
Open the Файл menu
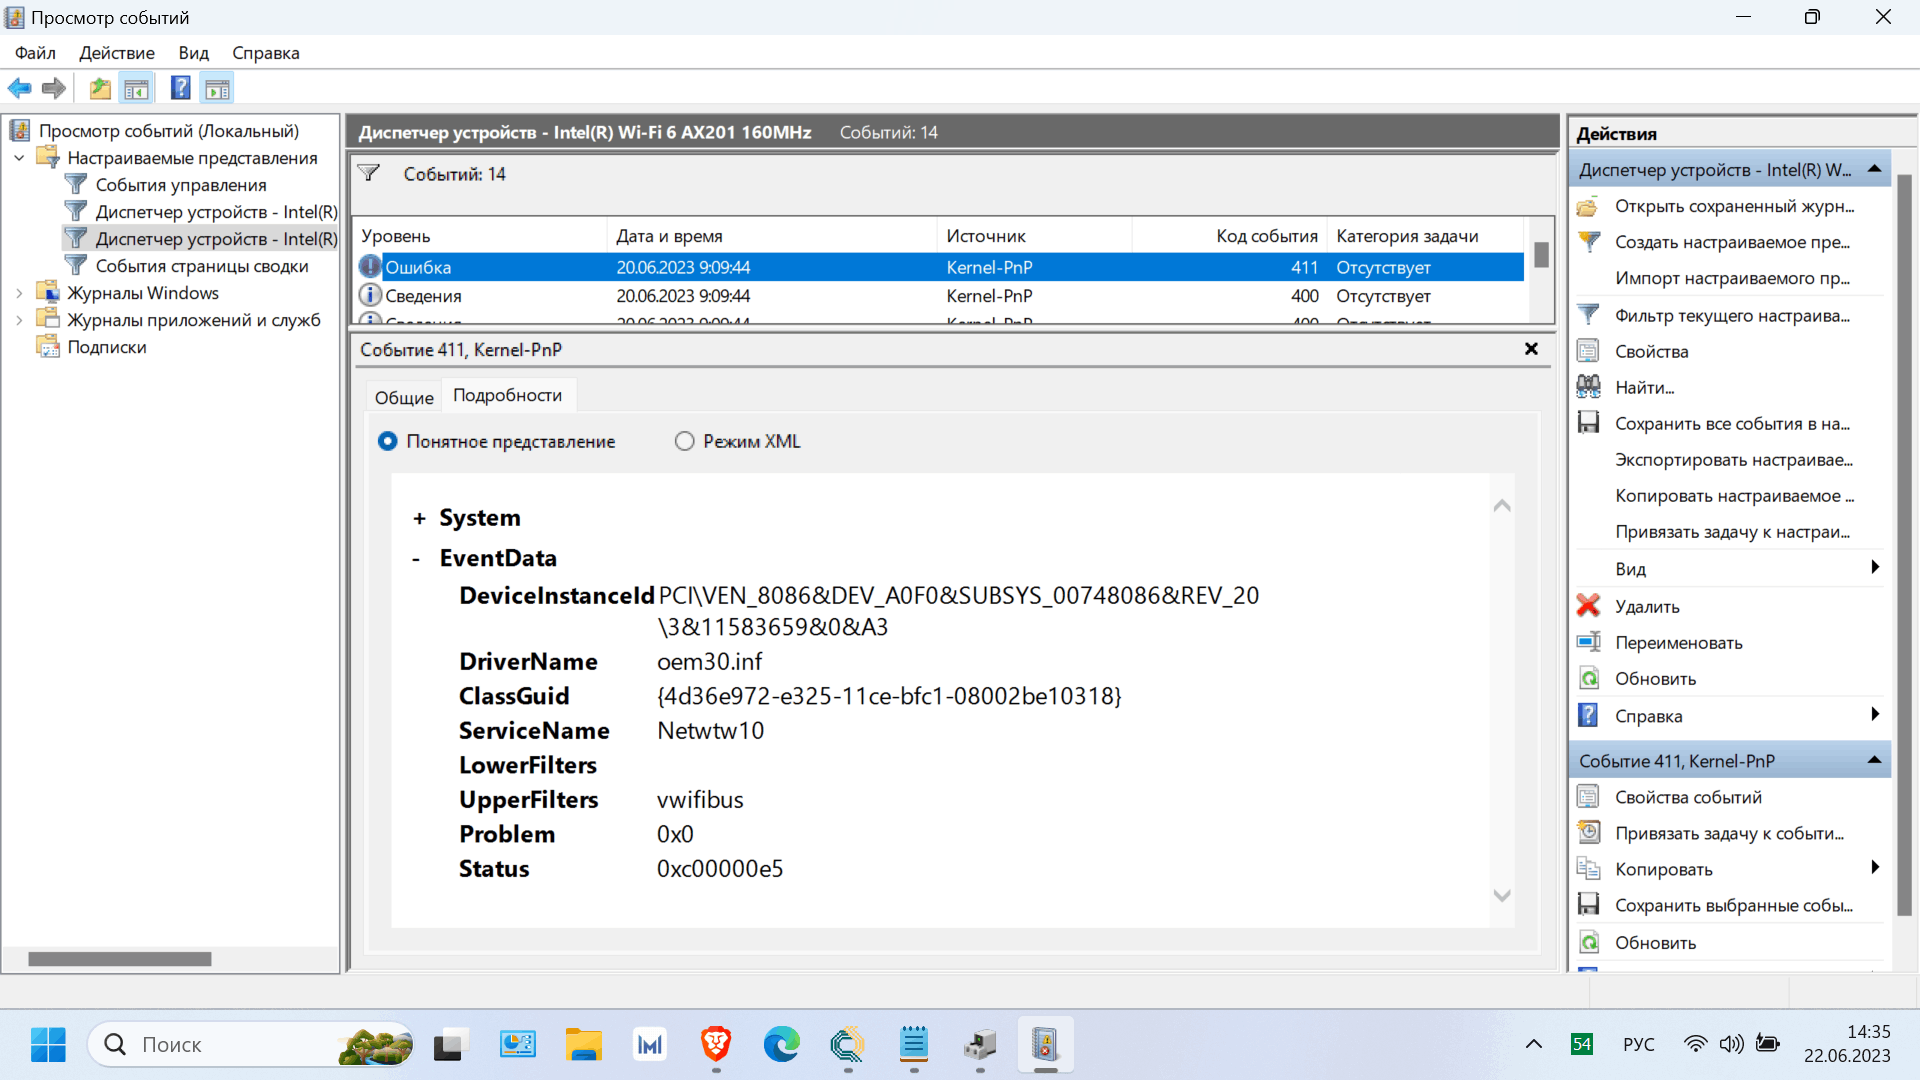(35, 53)
